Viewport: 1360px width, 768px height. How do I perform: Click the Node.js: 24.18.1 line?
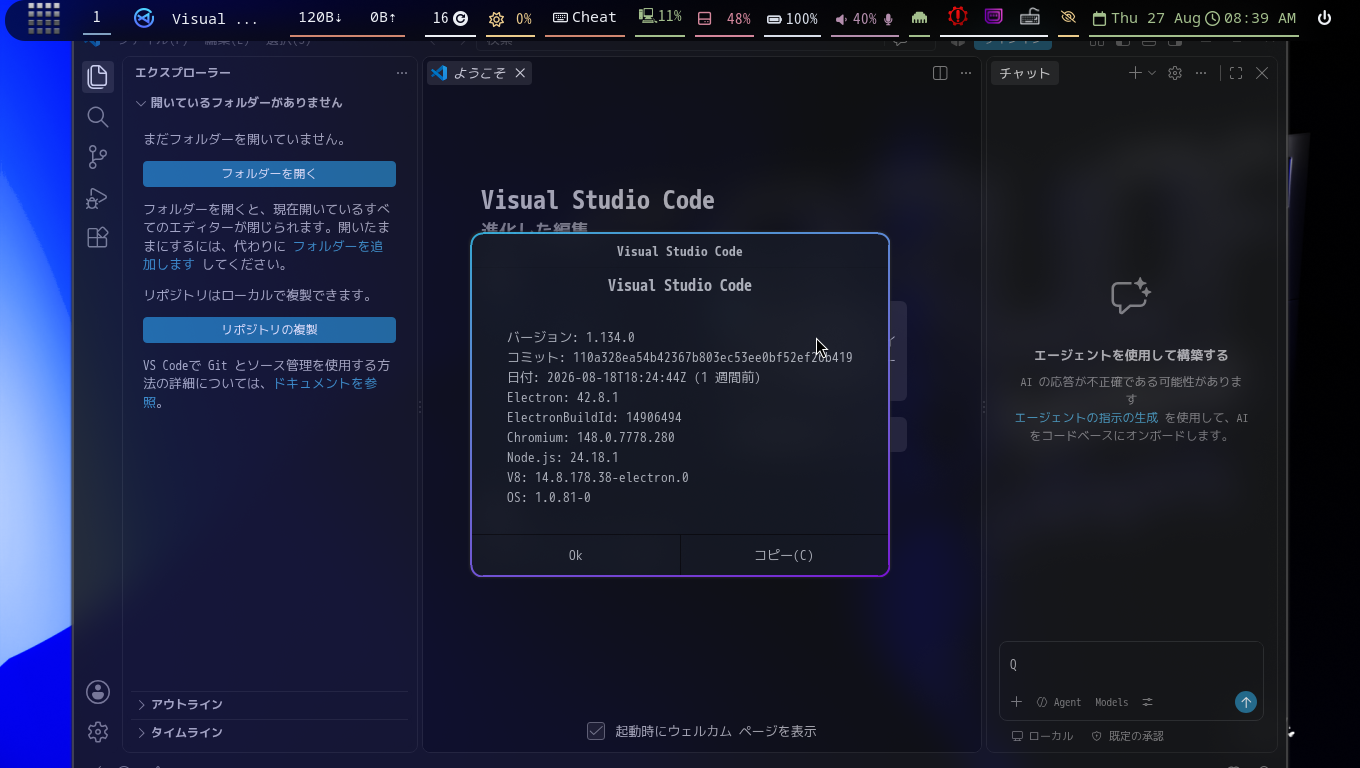[563, 457]
